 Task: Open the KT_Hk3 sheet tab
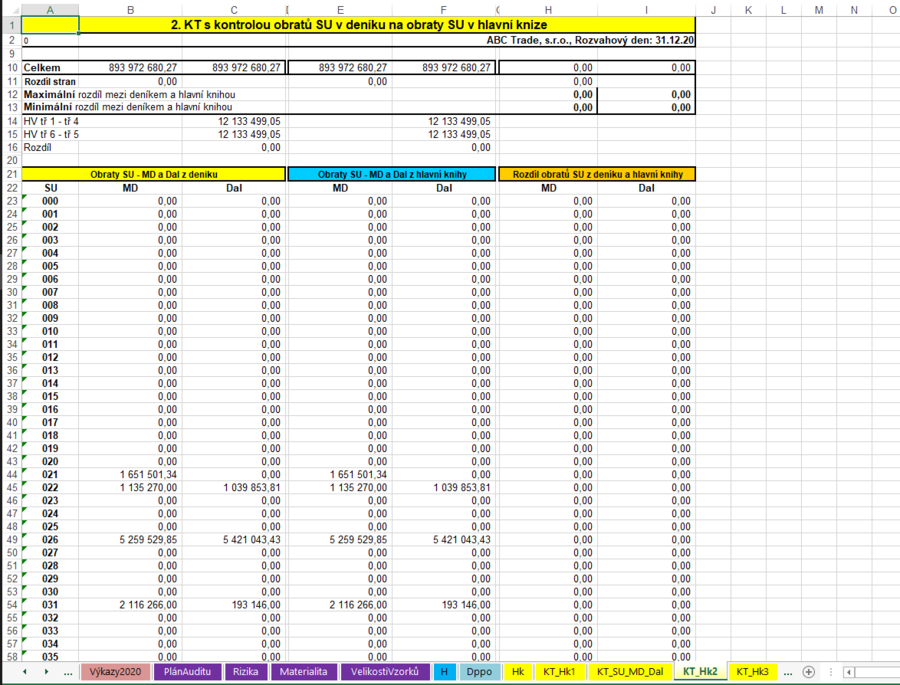point(751,672)
